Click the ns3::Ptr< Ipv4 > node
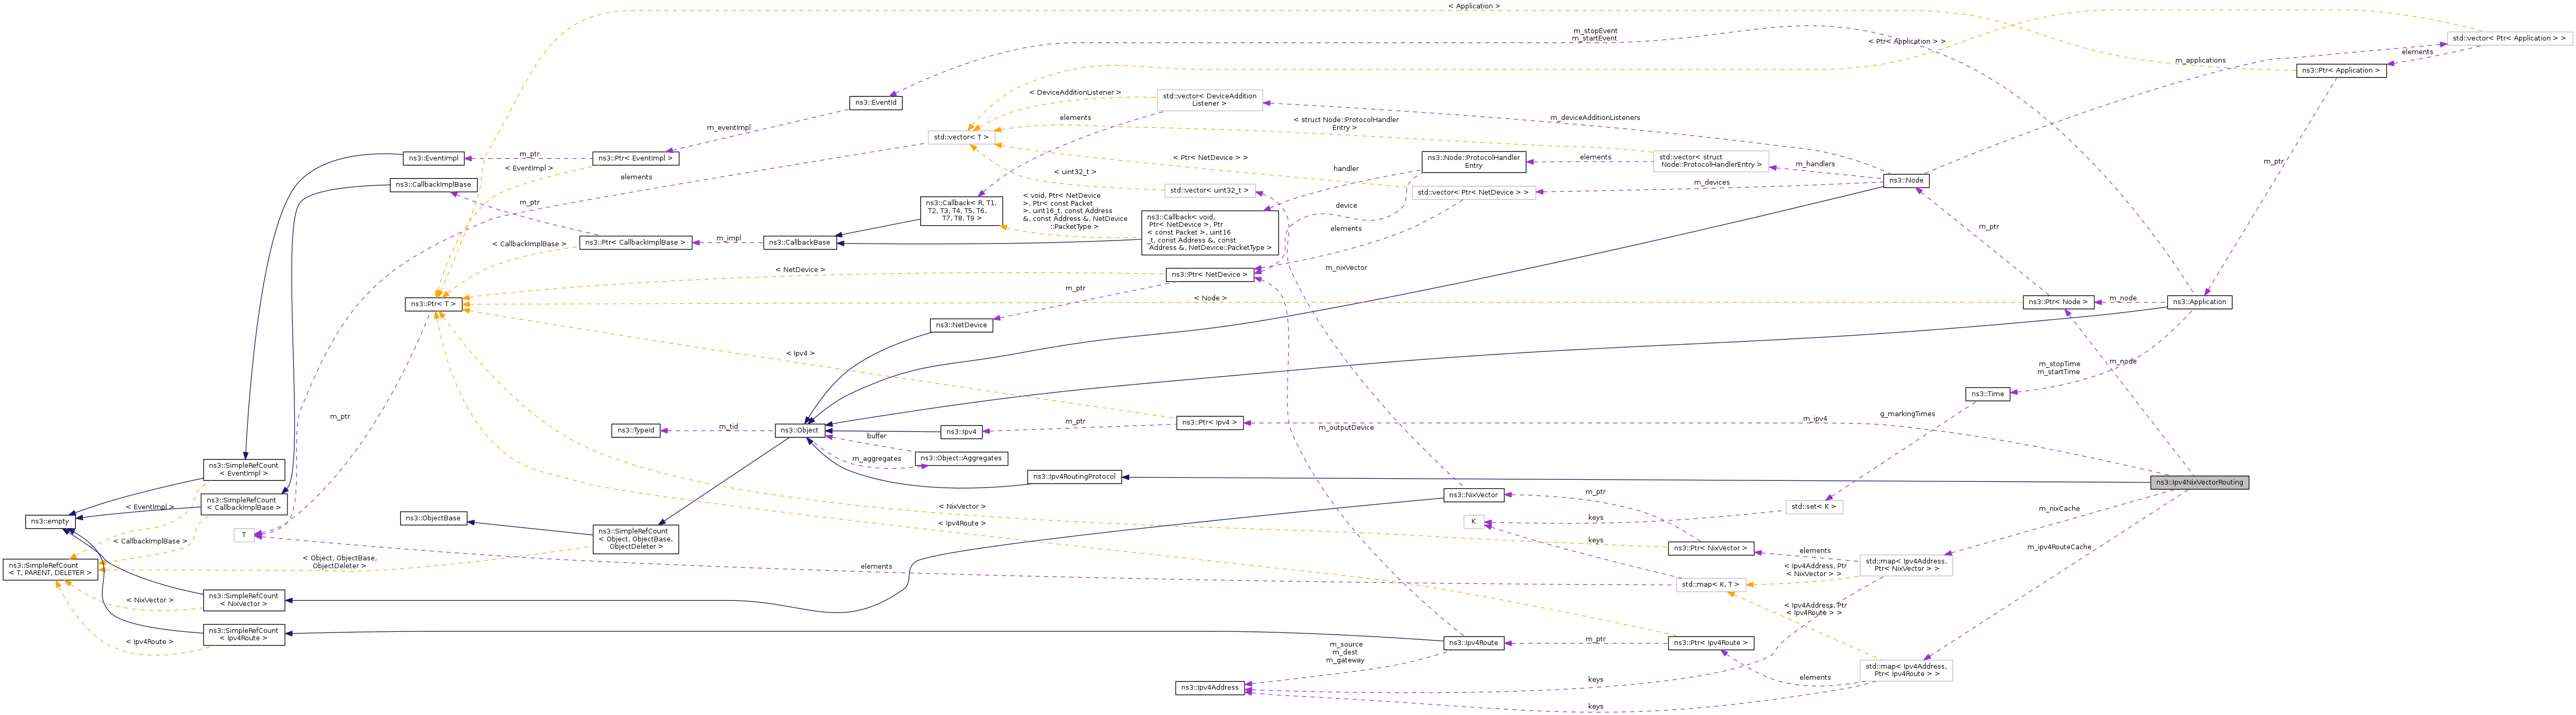This screenshot has width=2576, height=715. [1209, 423]
